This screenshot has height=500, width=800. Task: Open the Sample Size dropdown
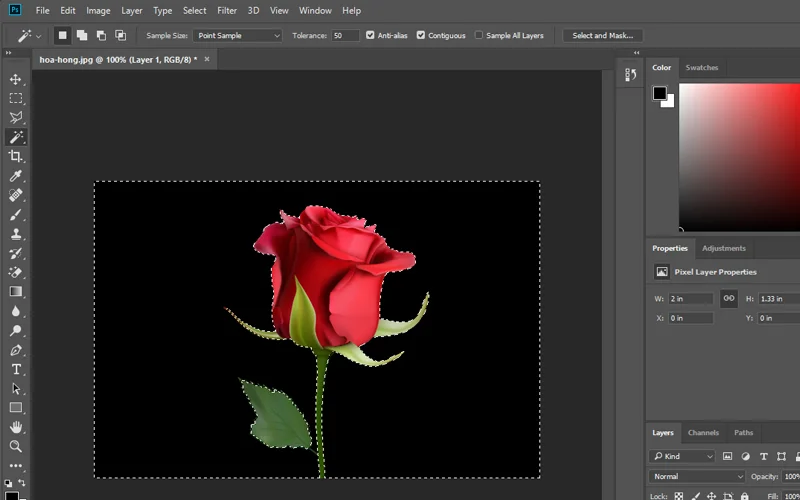pyautogui.click(x=236, y=35)
